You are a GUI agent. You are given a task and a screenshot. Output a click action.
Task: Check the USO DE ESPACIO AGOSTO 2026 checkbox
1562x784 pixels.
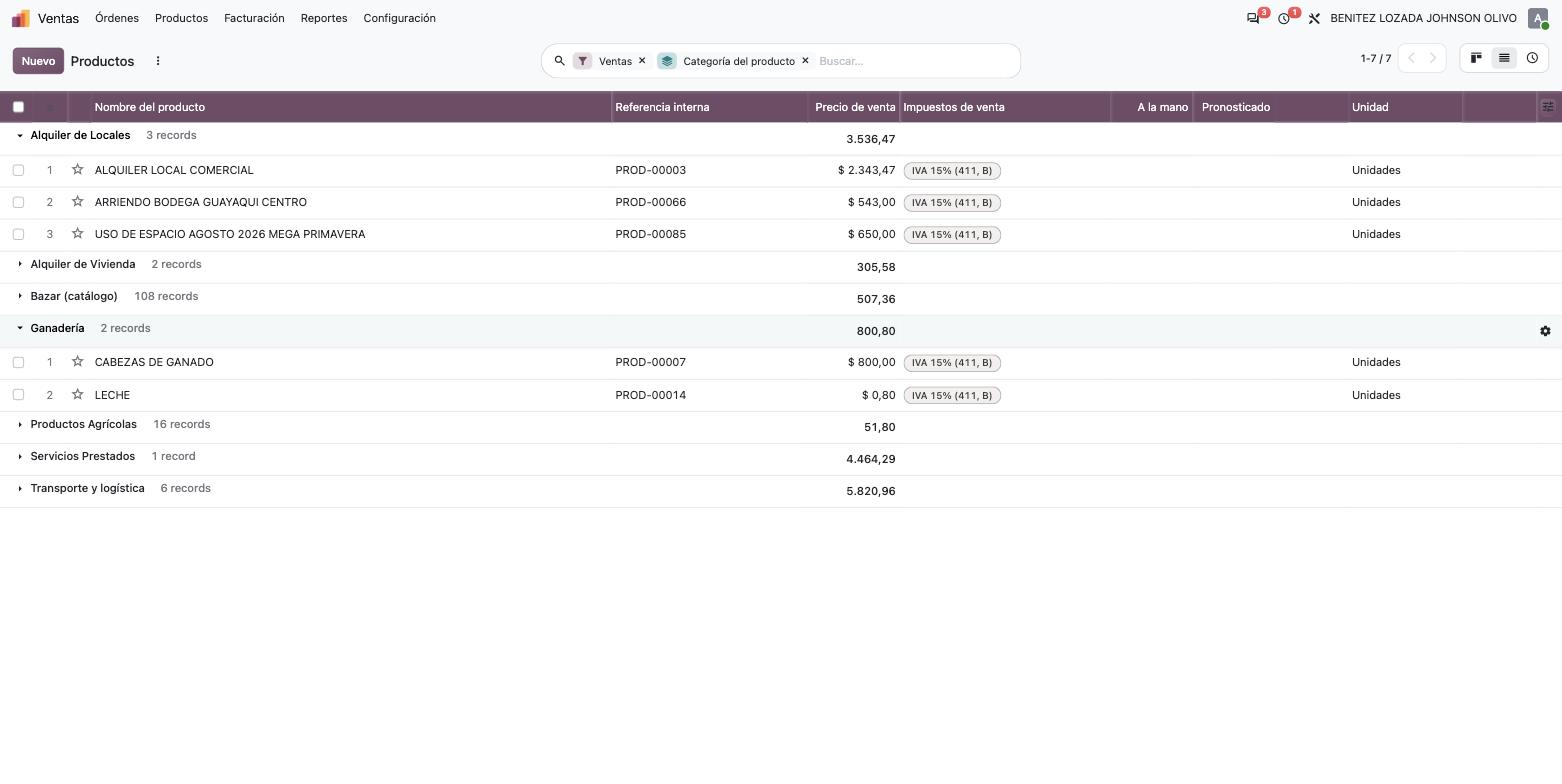coord(18,234)
